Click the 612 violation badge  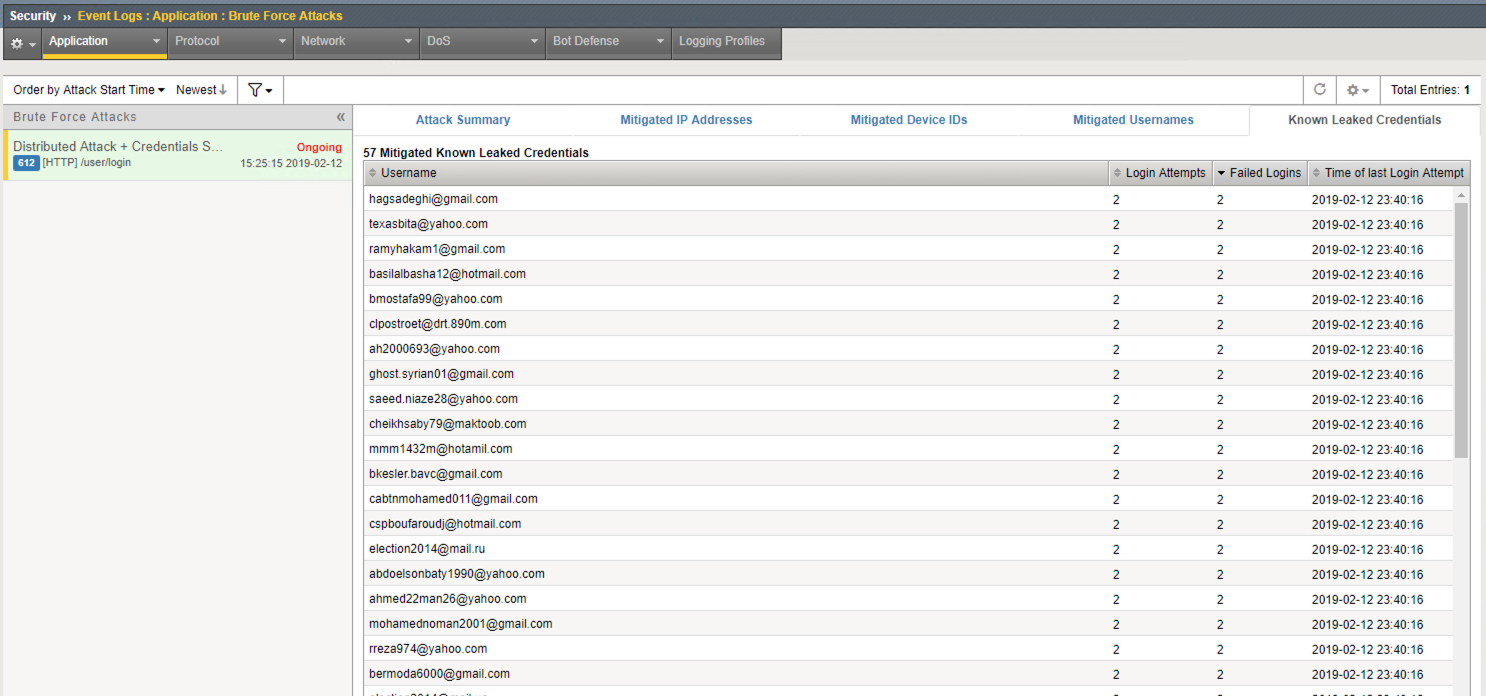(x=26, y=163)
